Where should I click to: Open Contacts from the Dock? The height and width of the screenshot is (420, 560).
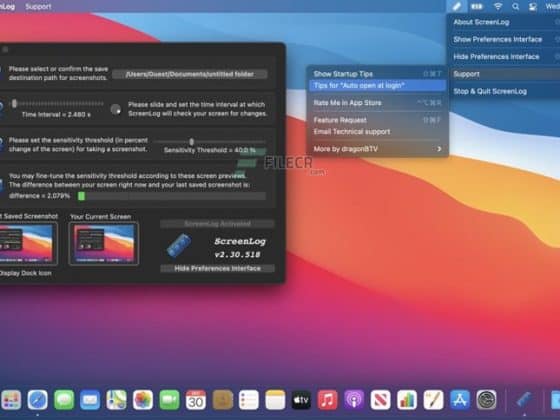[222, 400]
